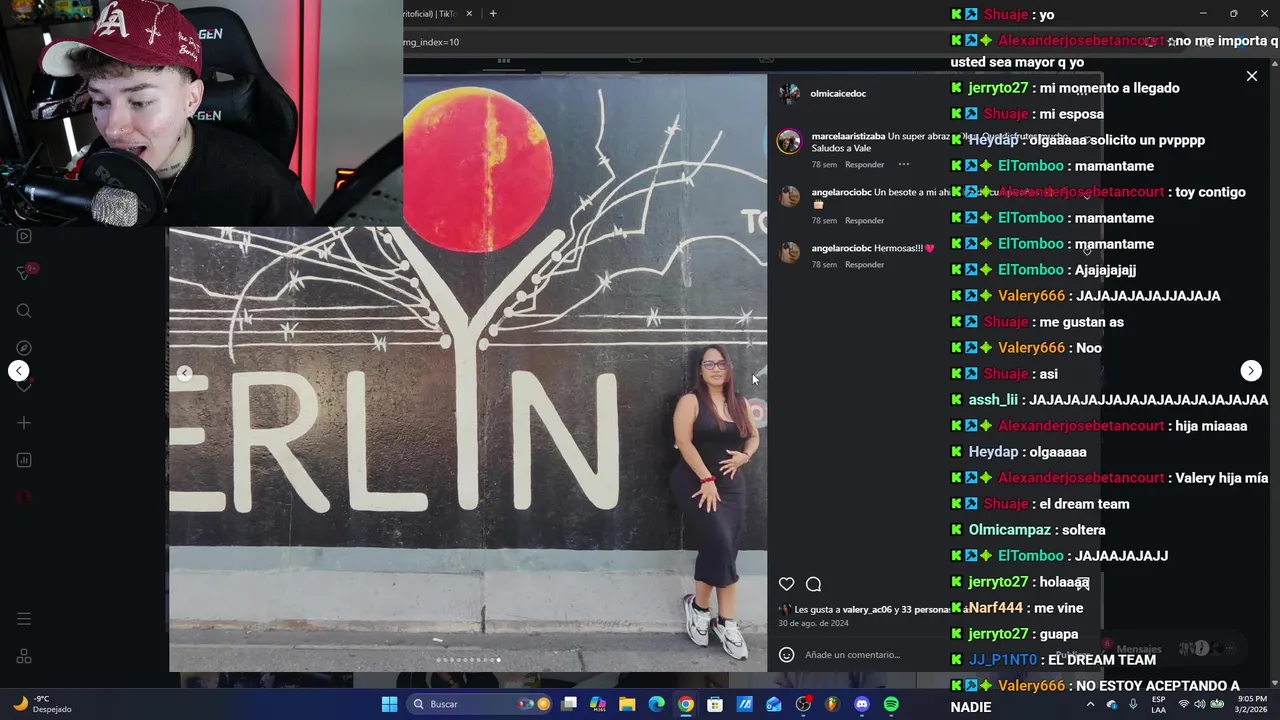Click chat username Narf444
Image resolution: width=1280 pixels, height=720 pixels.
pos(995,608)
